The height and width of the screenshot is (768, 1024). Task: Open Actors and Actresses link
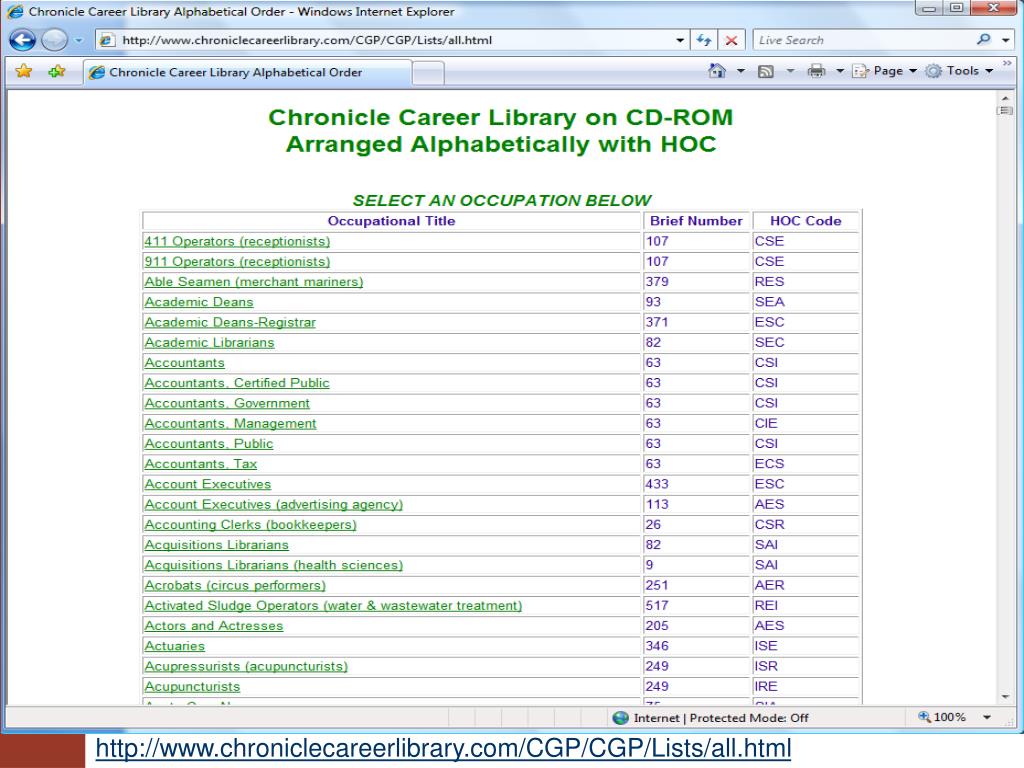214,626
